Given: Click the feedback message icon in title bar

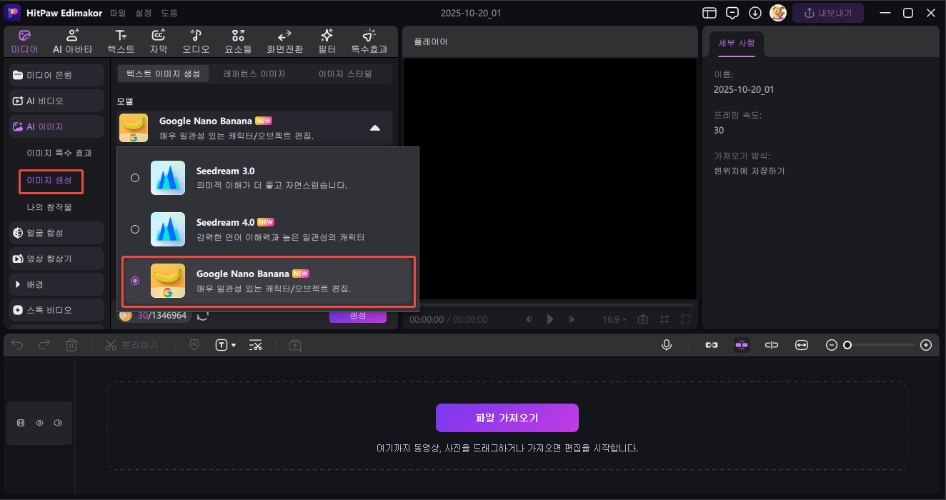Looking at the screenshot, I should pos(732,13).
